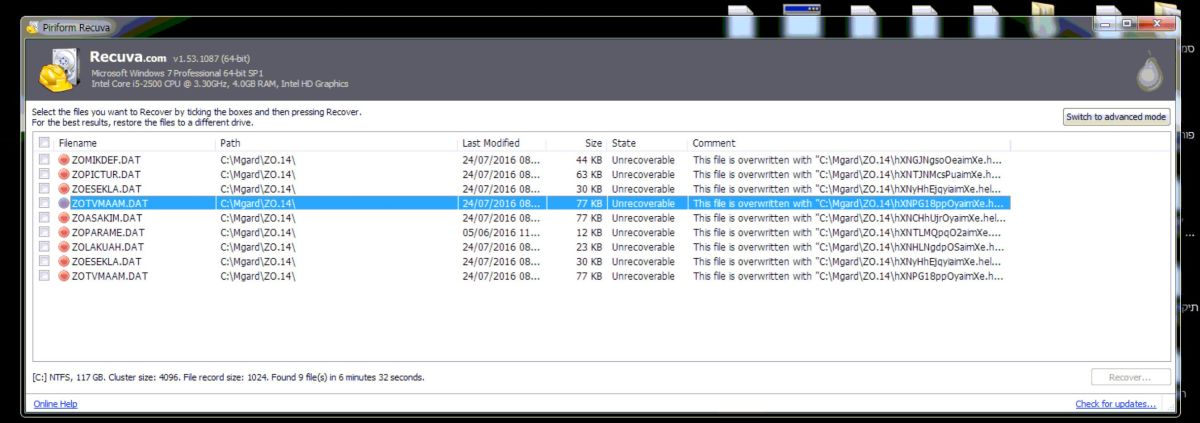This screenshot has height=423, width=1200.
Task: Click the comment mentioning hXNGJNgsoOeaimXe
Action: [848, 160]
